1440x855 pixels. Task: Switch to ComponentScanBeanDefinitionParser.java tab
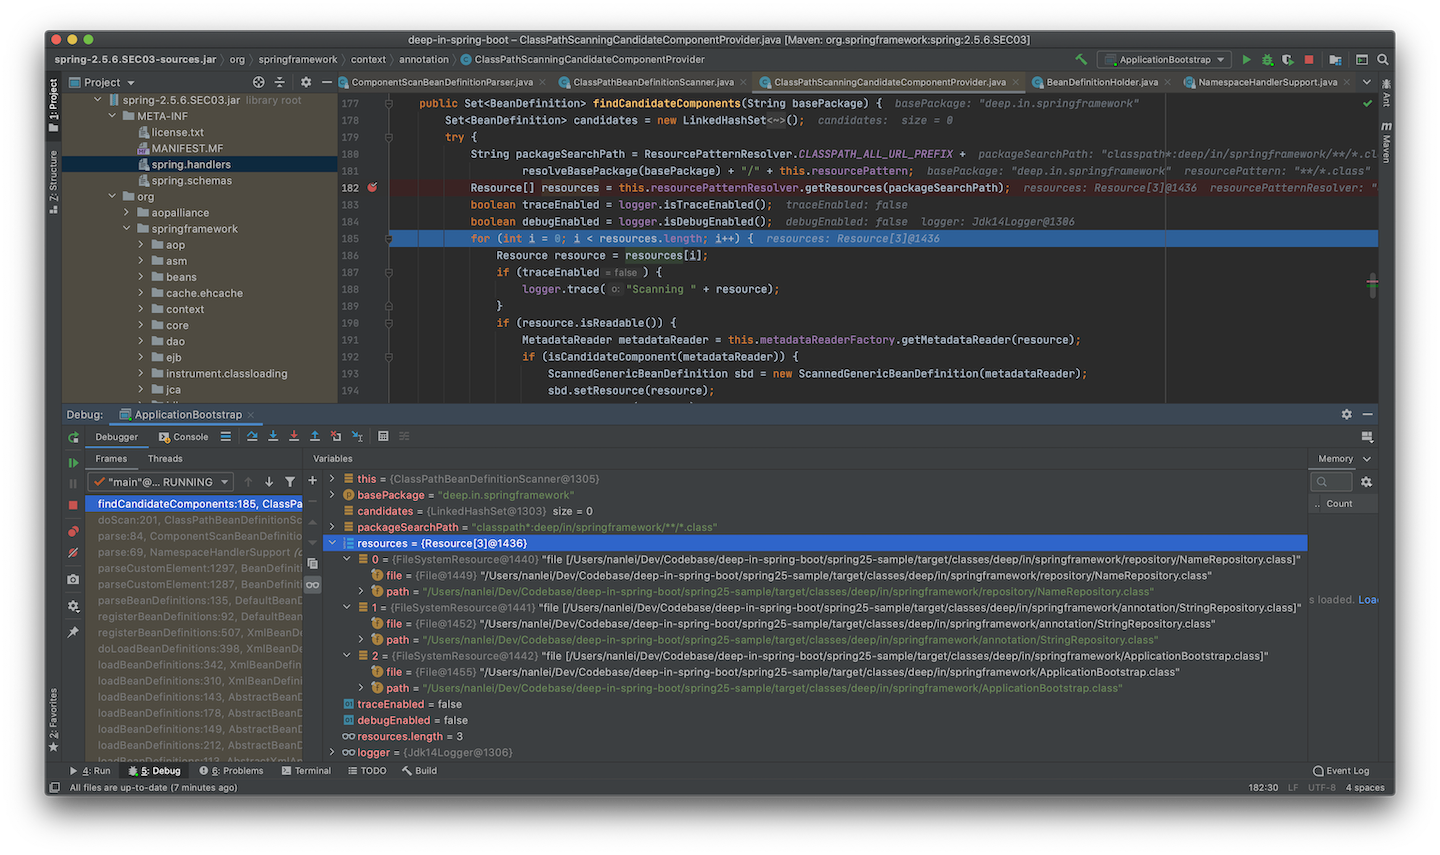pos(441,82)
